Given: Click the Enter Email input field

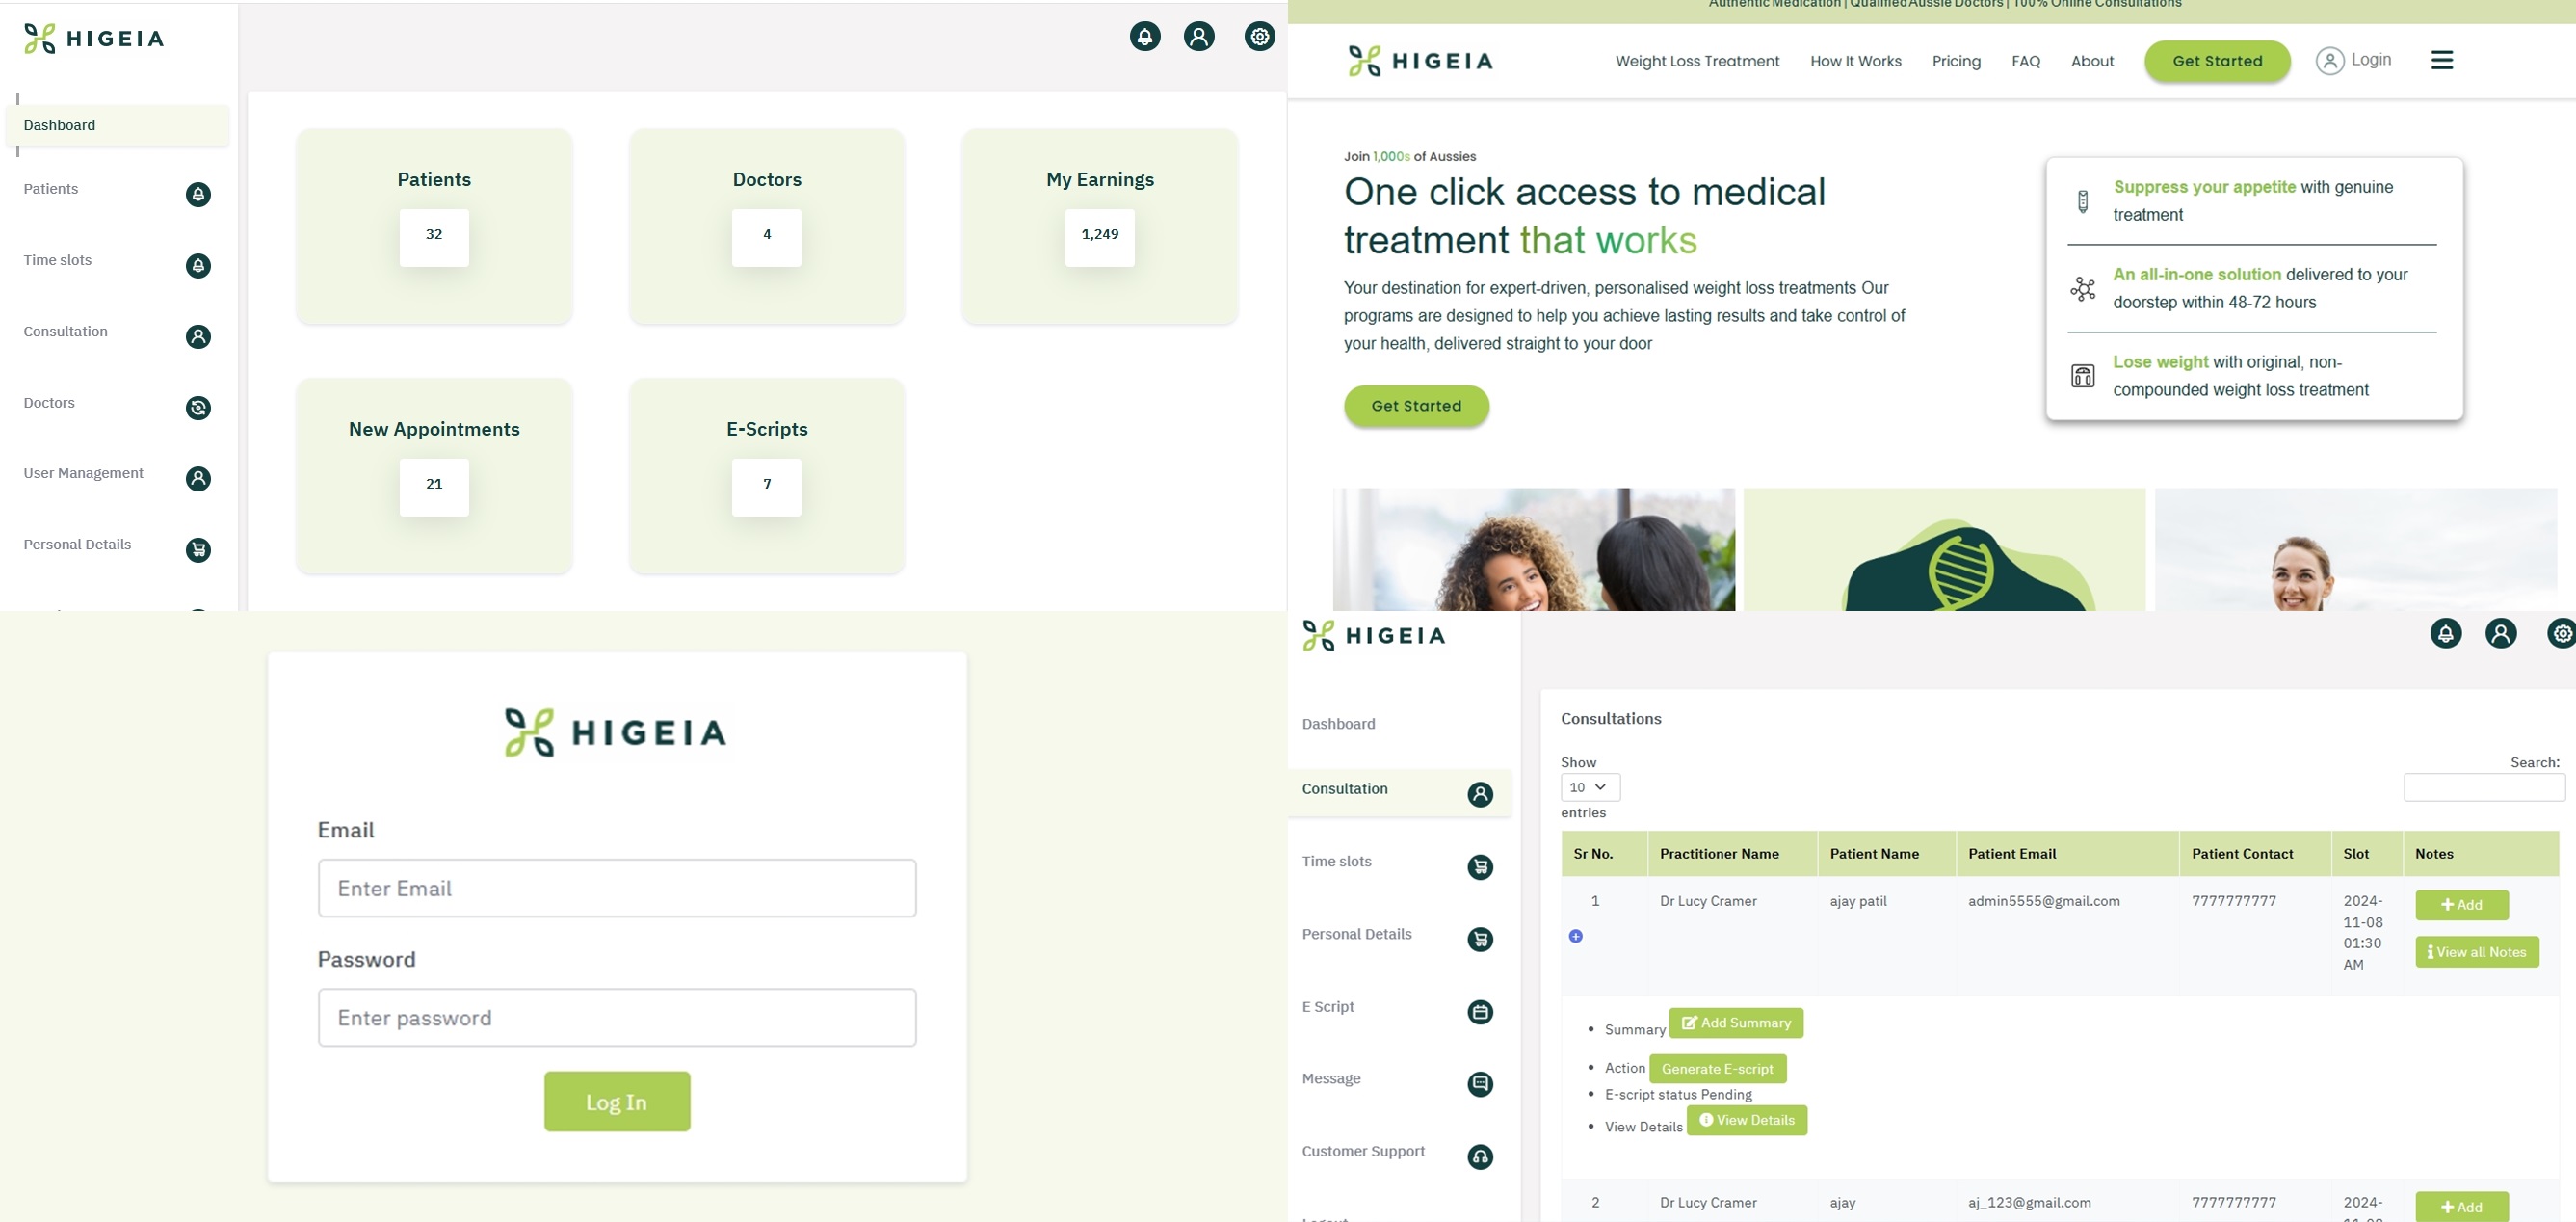Looking at the screenshot, I should pos(616,888).
